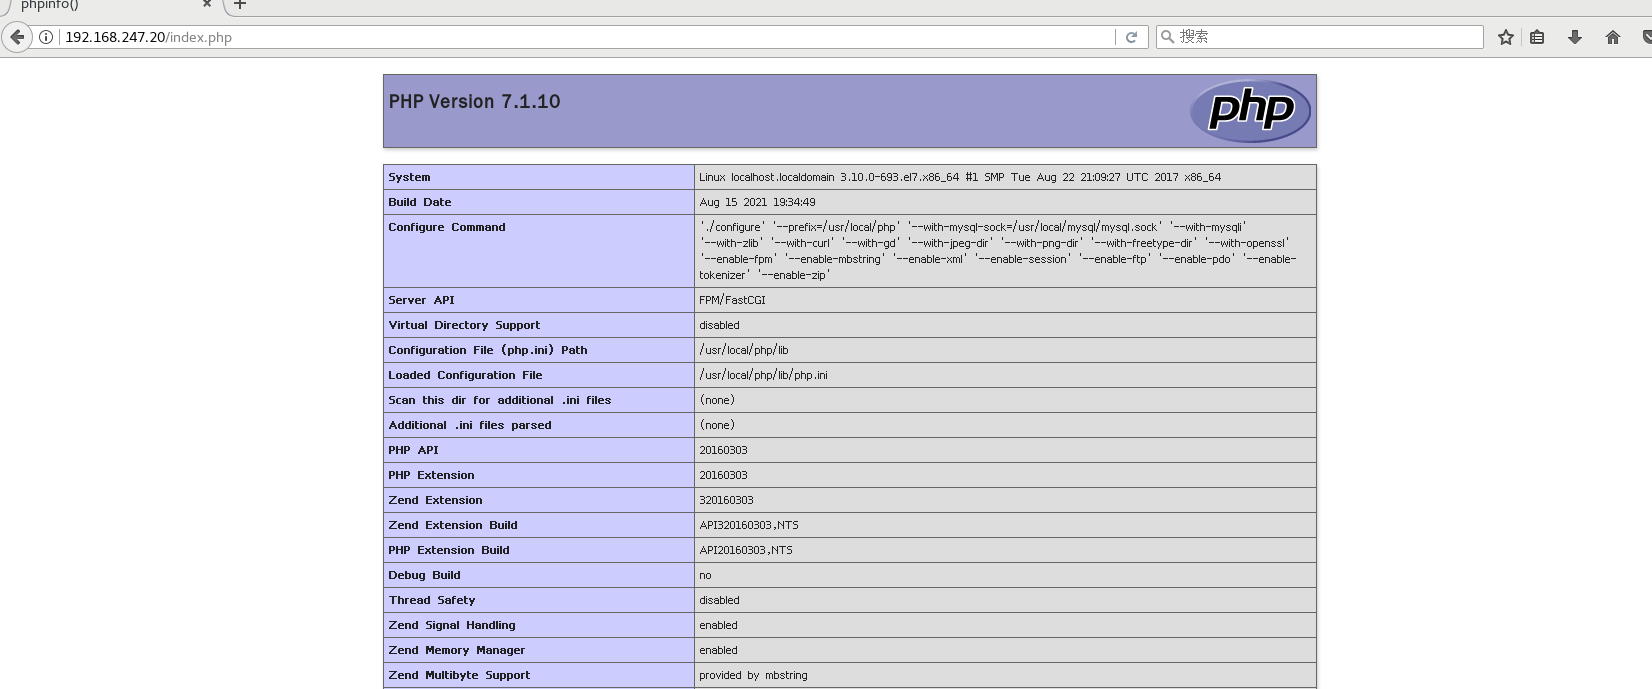Select the PHP Extension label

431,475
